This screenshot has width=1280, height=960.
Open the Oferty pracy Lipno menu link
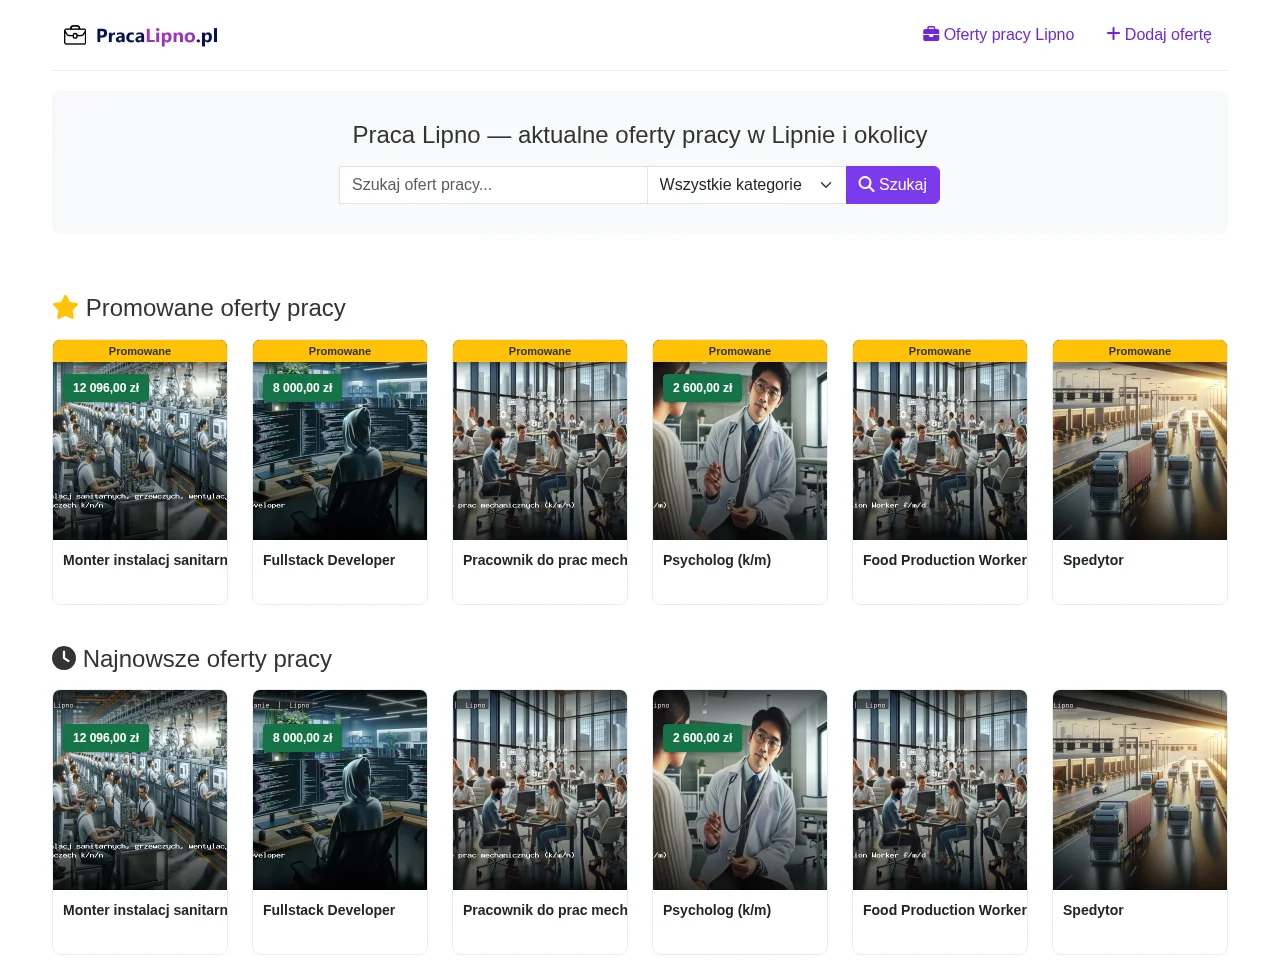998,34
